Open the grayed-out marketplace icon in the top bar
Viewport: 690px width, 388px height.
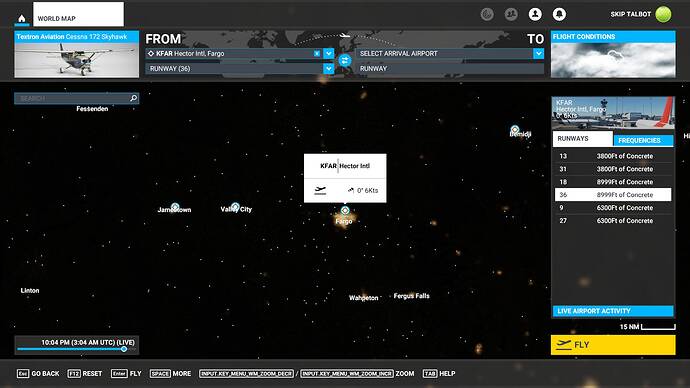point(487,15)
